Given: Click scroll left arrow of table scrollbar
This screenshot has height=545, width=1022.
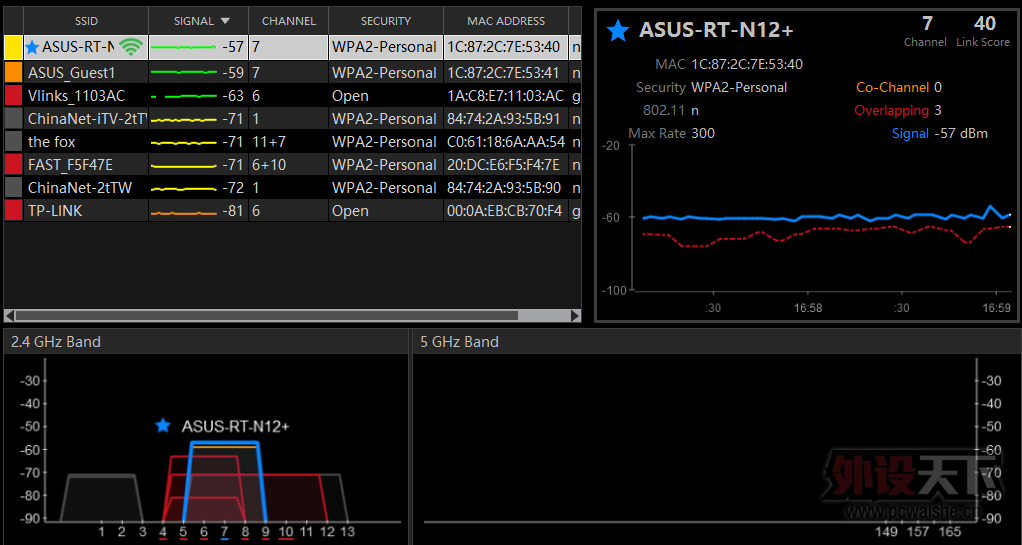Looking at the screenshot, I should (8, 316).
